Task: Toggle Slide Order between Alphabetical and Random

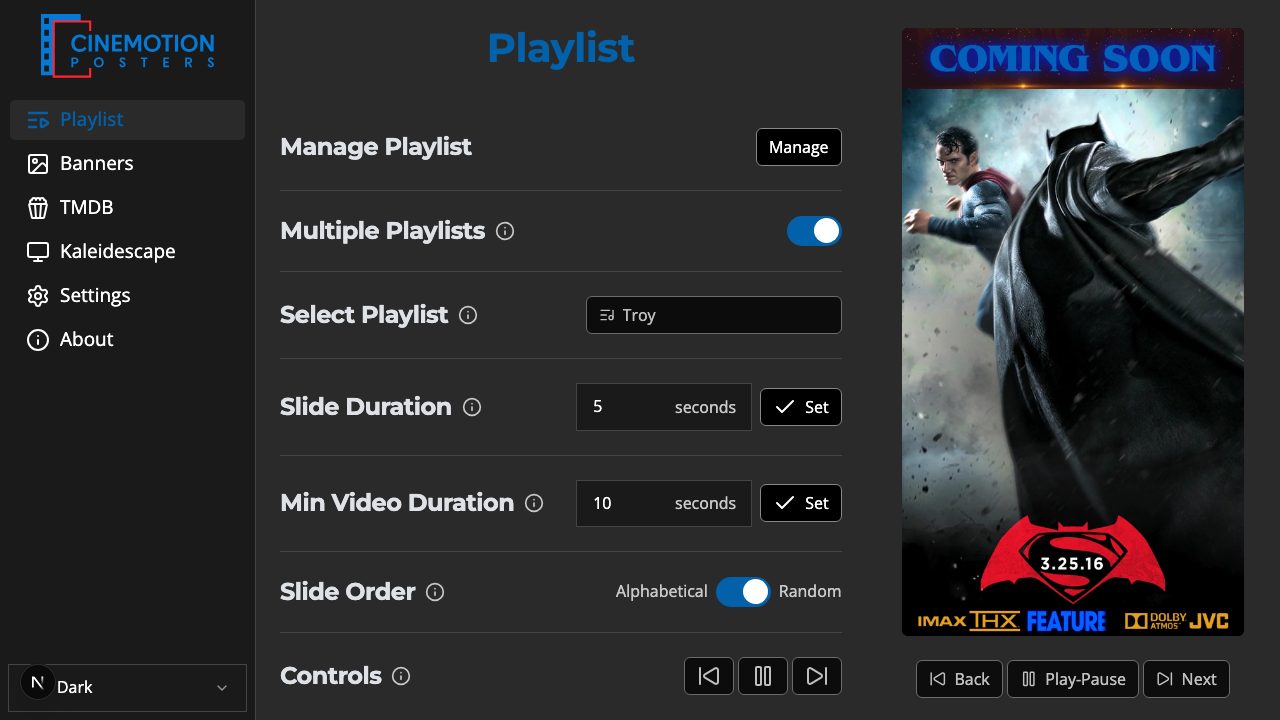Action: [x=743, y=592]
